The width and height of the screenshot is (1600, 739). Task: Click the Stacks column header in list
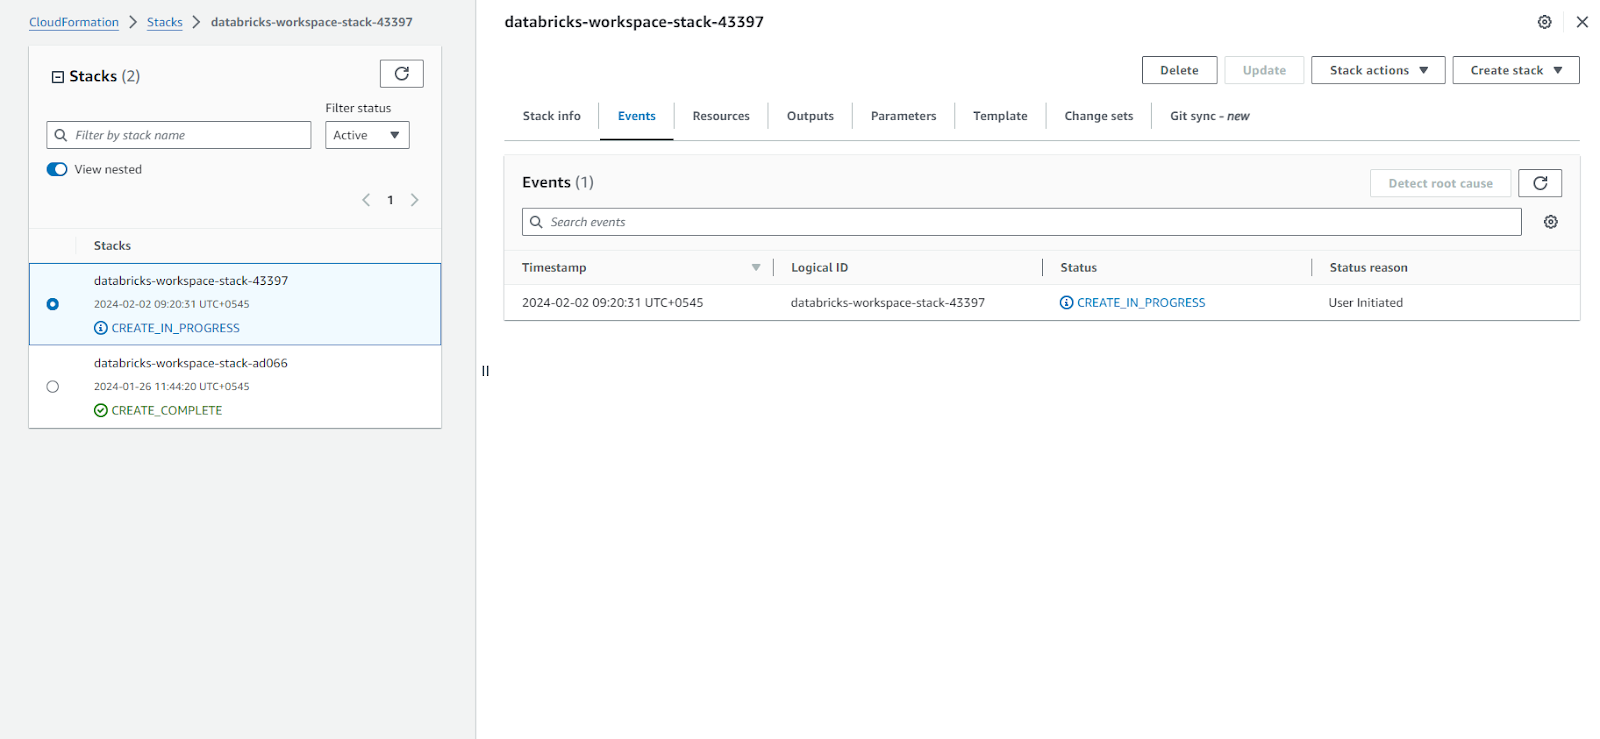tap(112, 246)
